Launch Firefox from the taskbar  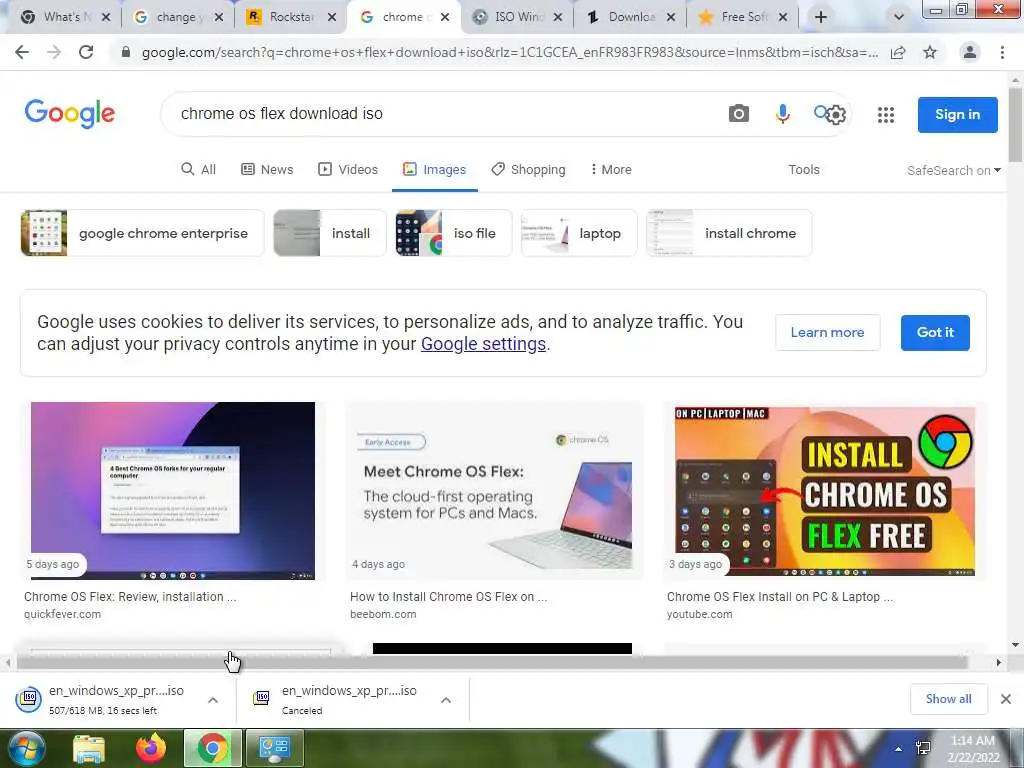pos(151,748)
